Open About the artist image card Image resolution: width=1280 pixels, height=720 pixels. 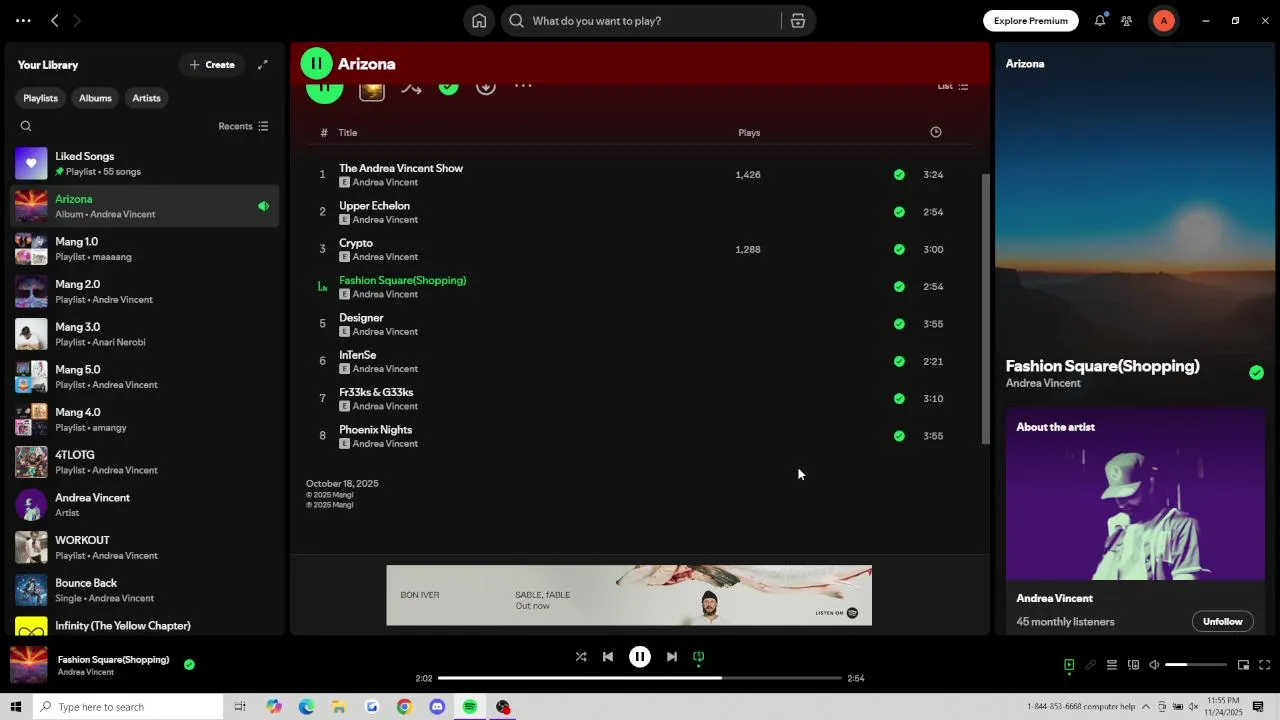[1135, 494]
